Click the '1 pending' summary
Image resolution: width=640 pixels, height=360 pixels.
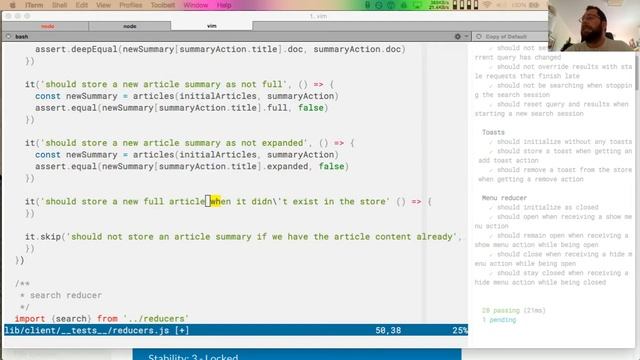[x=499, y=320]
